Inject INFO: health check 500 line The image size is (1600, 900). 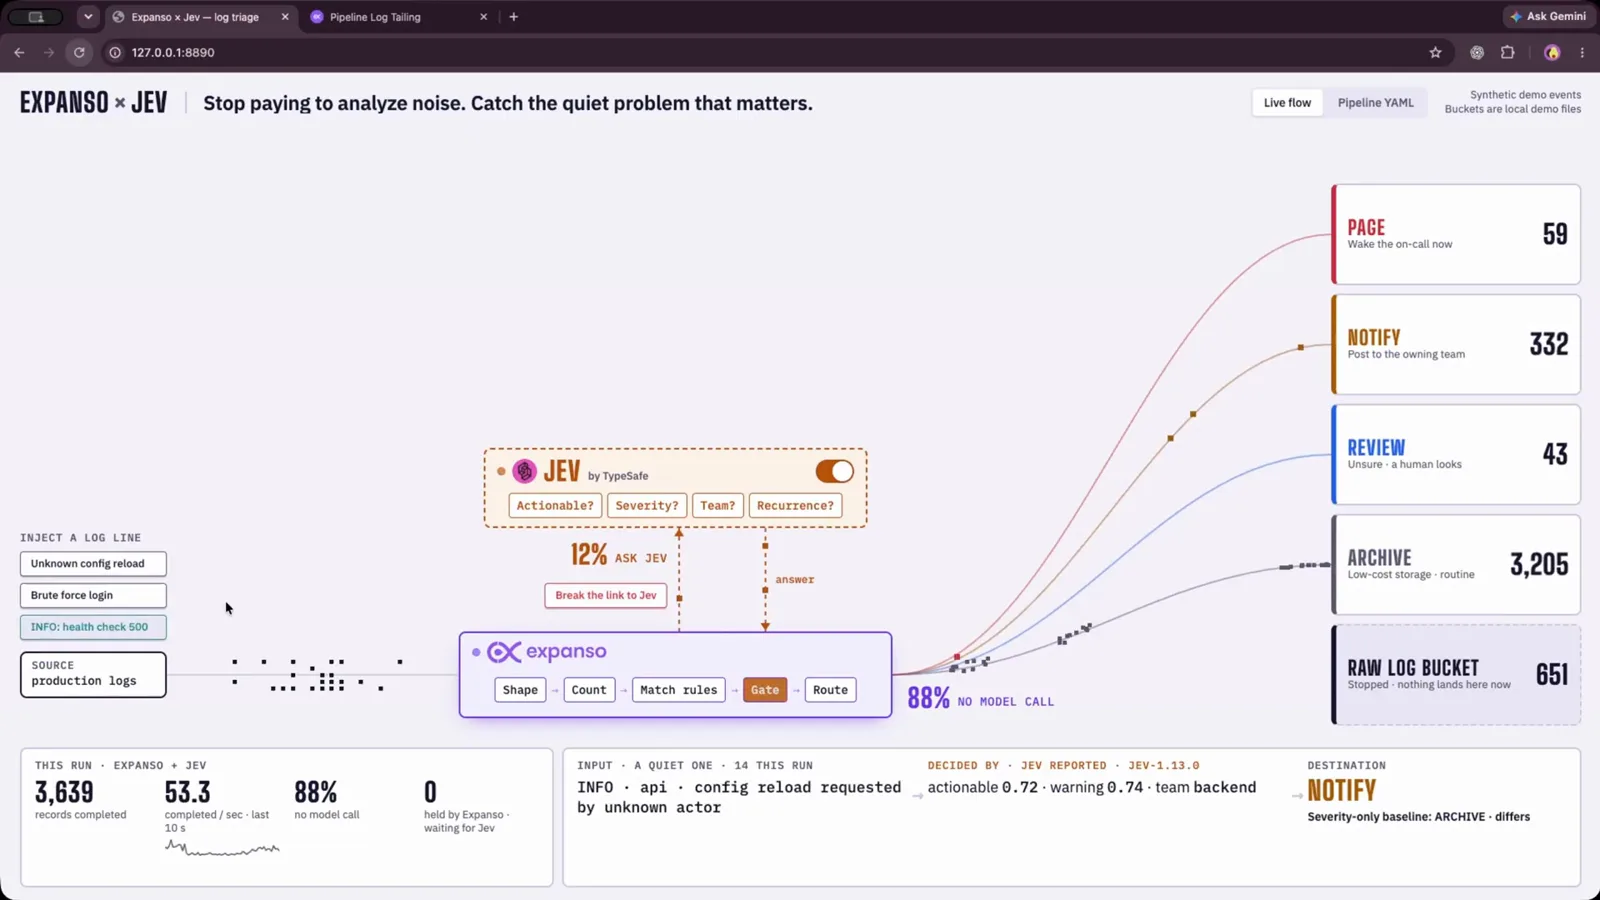click(x=93, y=627)
